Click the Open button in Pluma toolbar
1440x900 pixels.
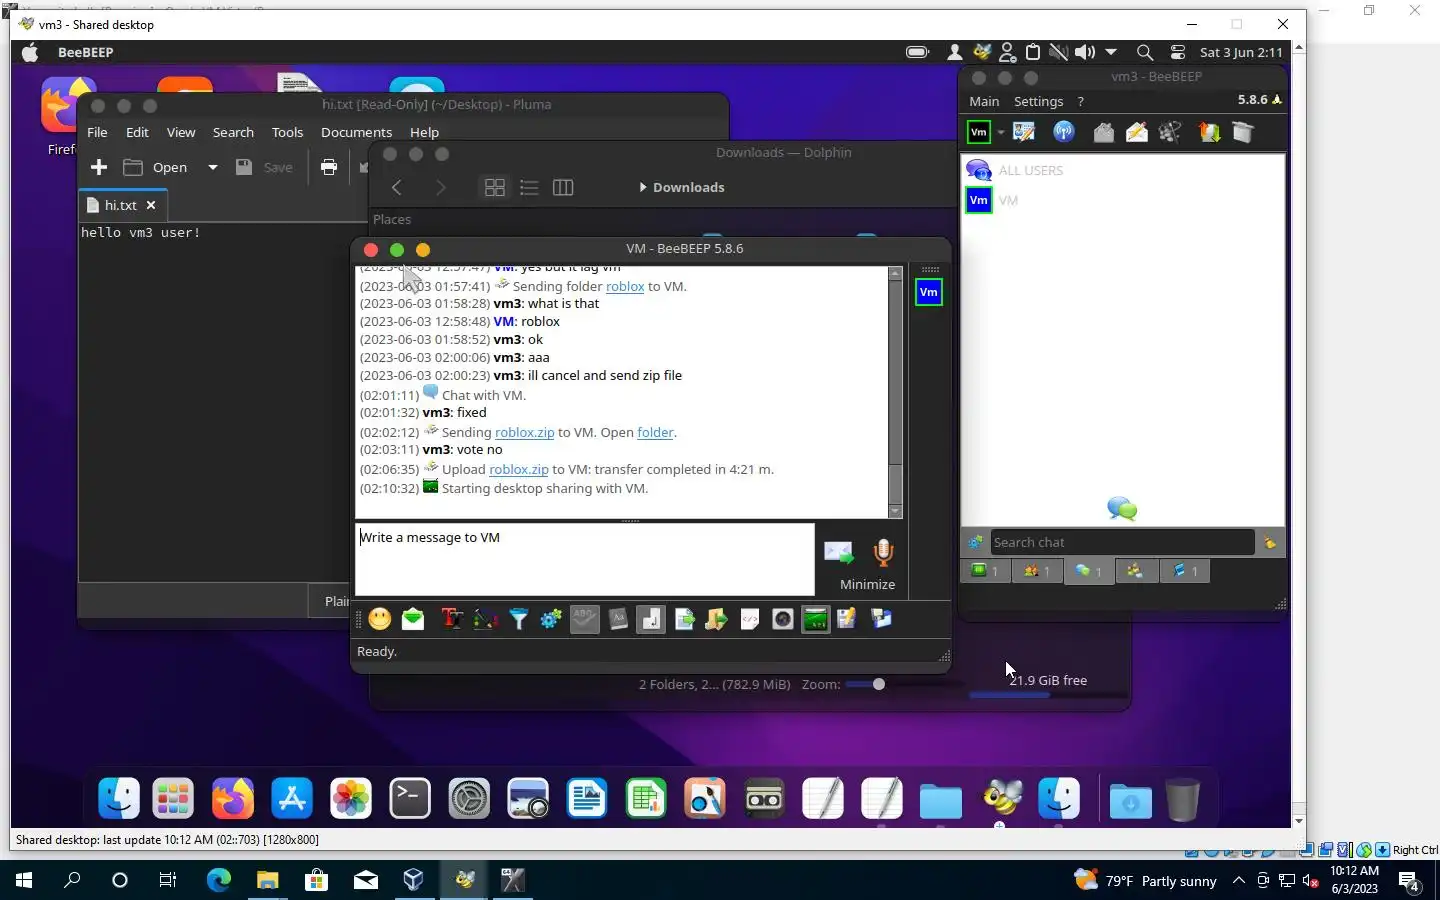[x=156, y=167]
